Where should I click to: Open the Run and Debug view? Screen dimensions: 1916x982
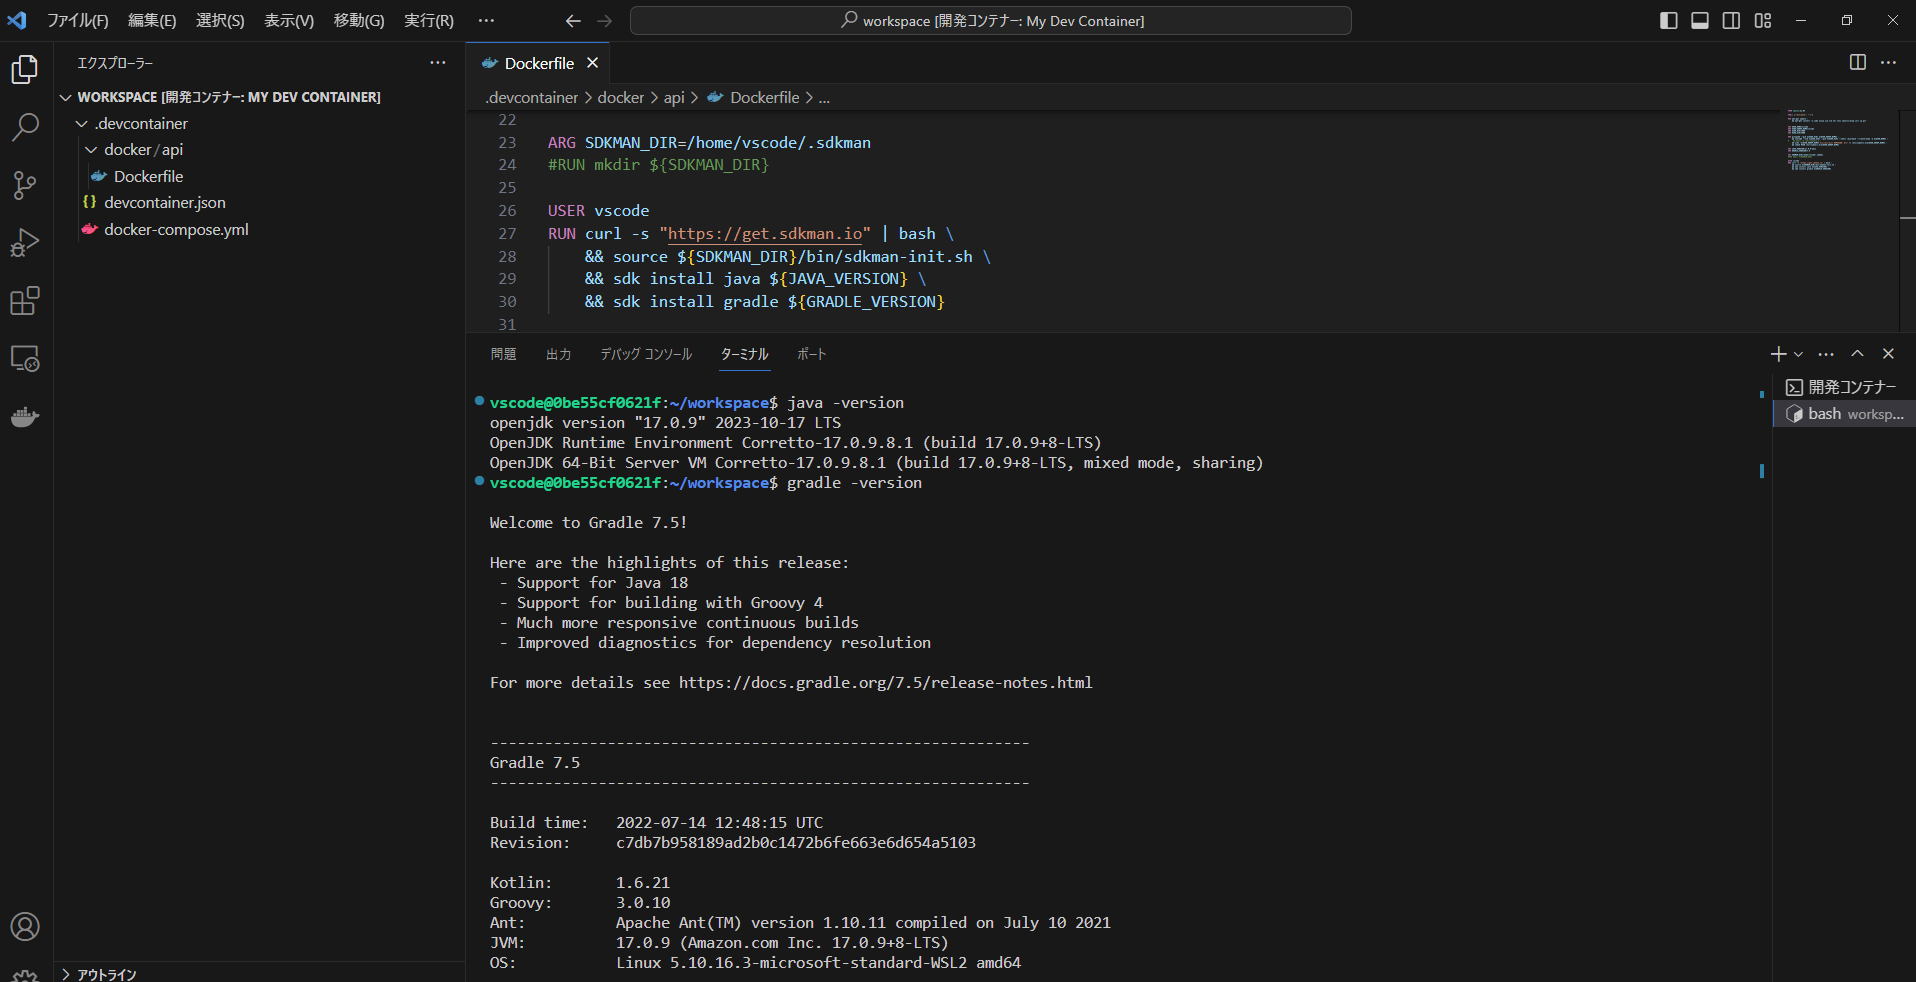click(24, 243)
